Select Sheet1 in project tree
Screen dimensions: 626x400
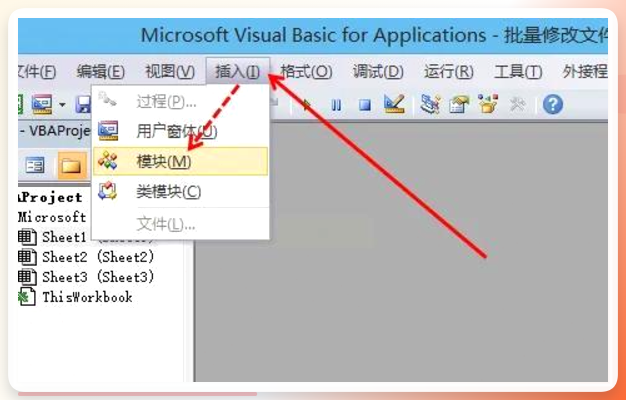point(64,237)
